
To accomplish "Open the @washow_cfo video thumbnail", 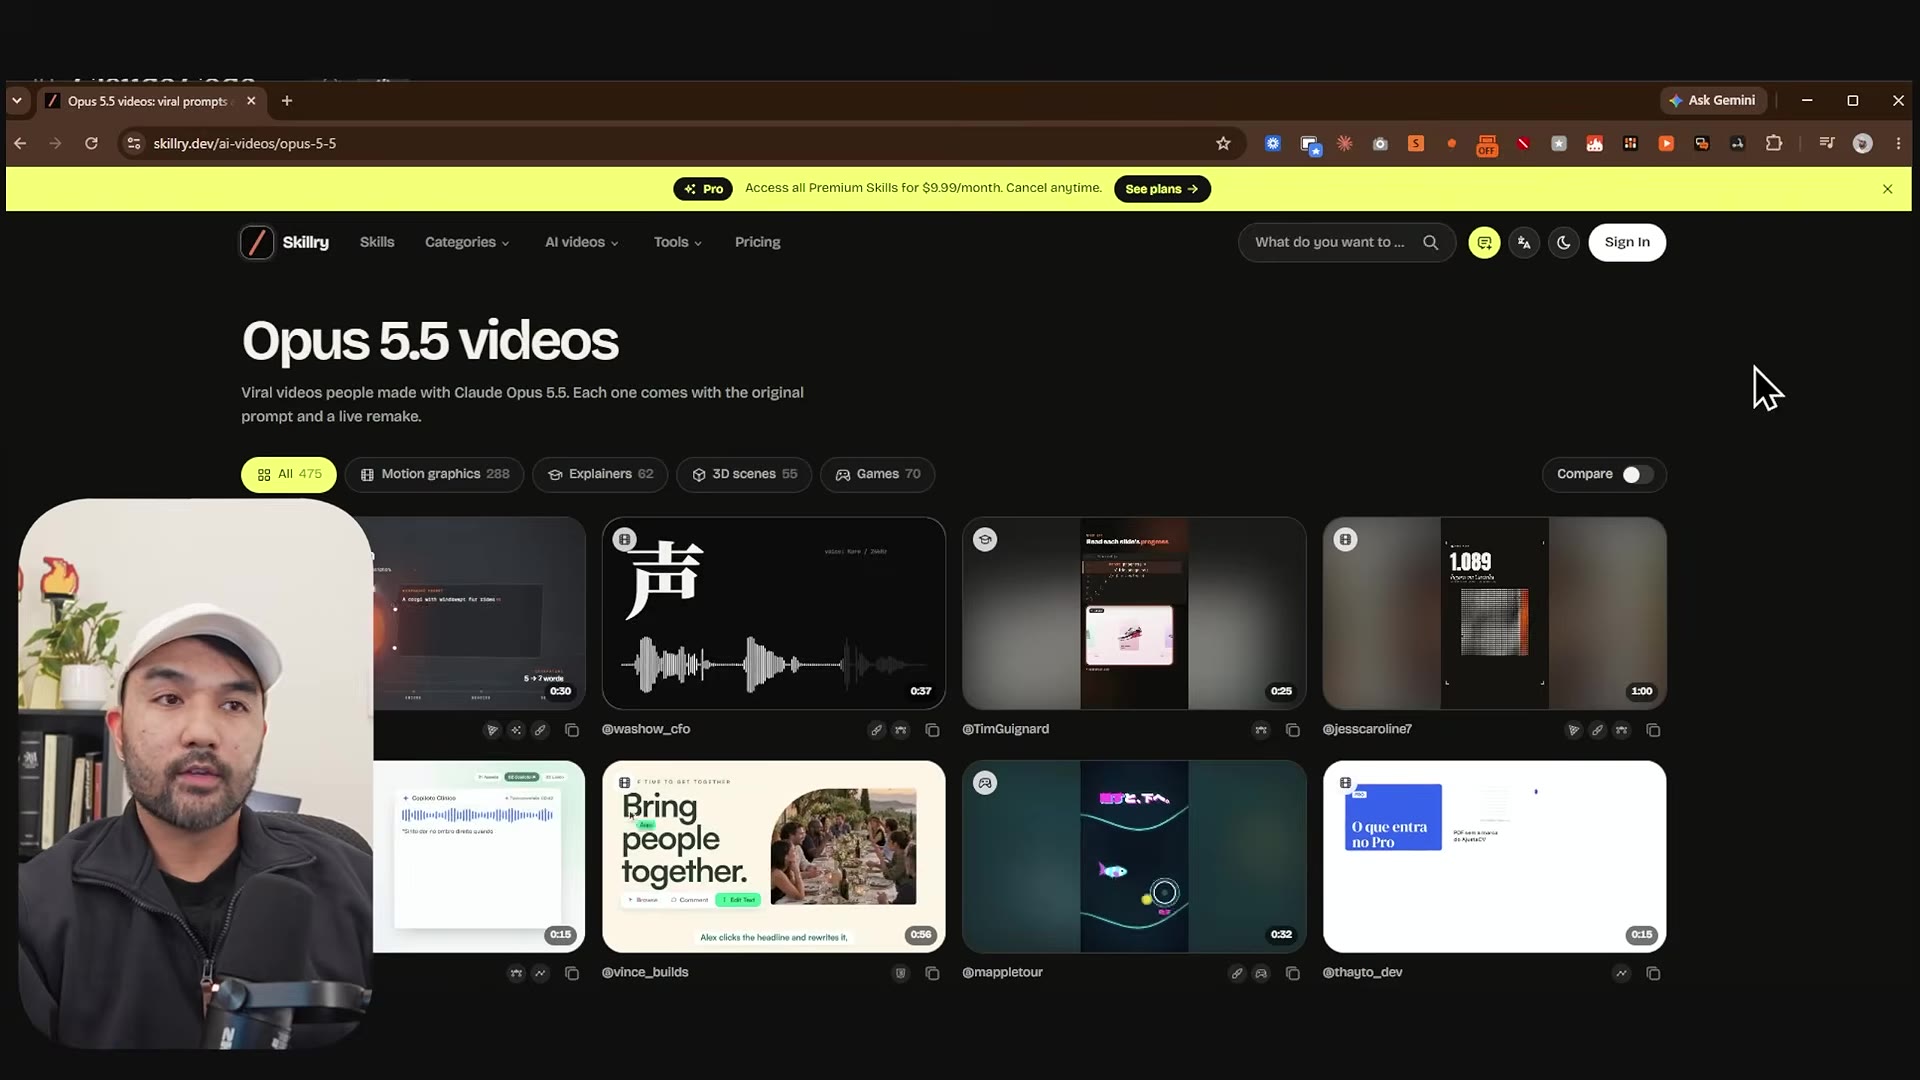I will [773, 613].
